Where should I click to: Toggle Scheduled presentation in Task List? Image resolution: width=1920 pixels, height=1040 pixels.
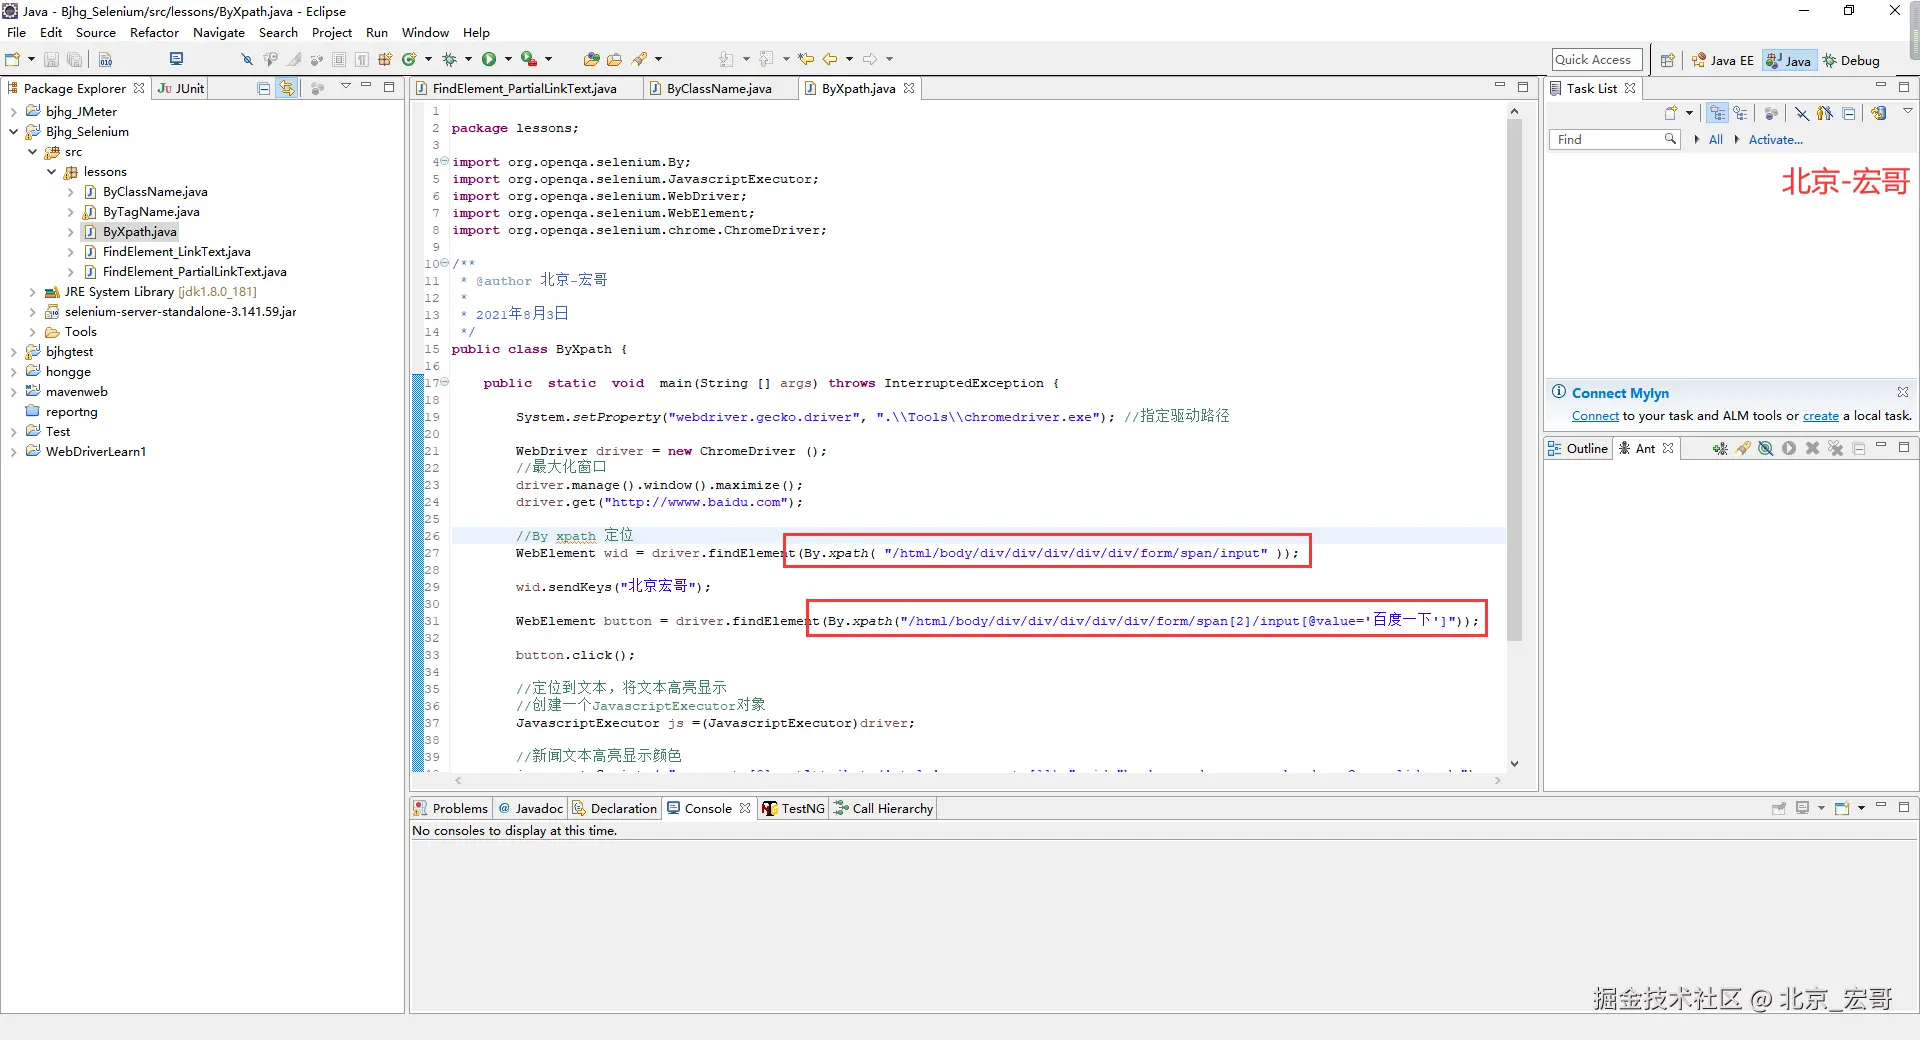1741,113
